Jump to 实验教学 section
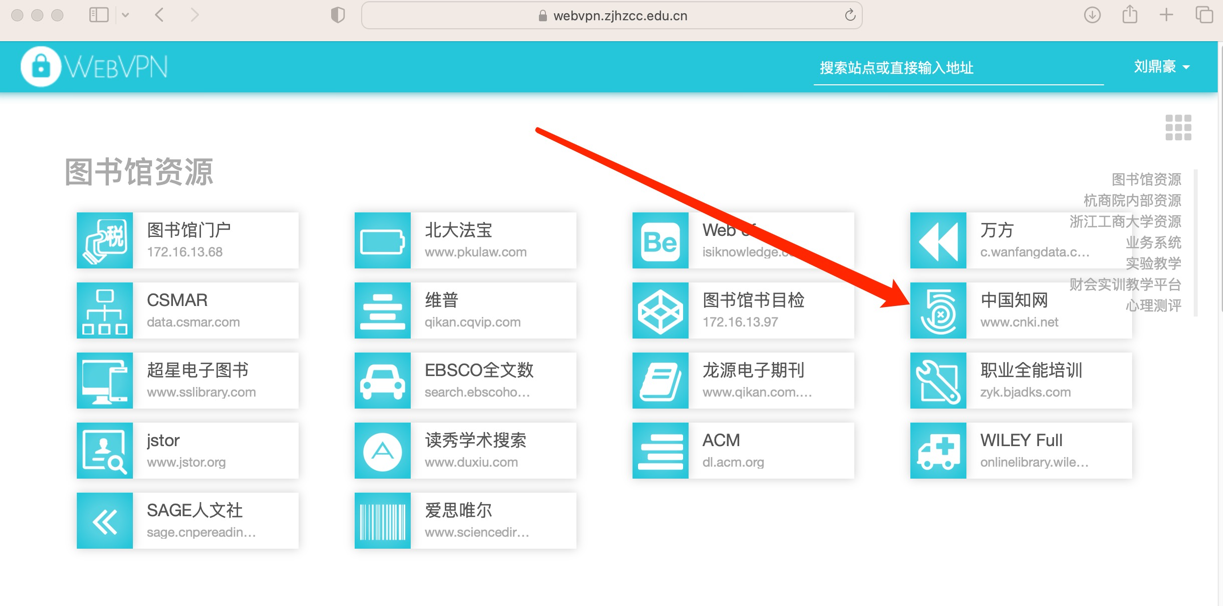Screen dimensions: 1223x606 coord(1153,263)
